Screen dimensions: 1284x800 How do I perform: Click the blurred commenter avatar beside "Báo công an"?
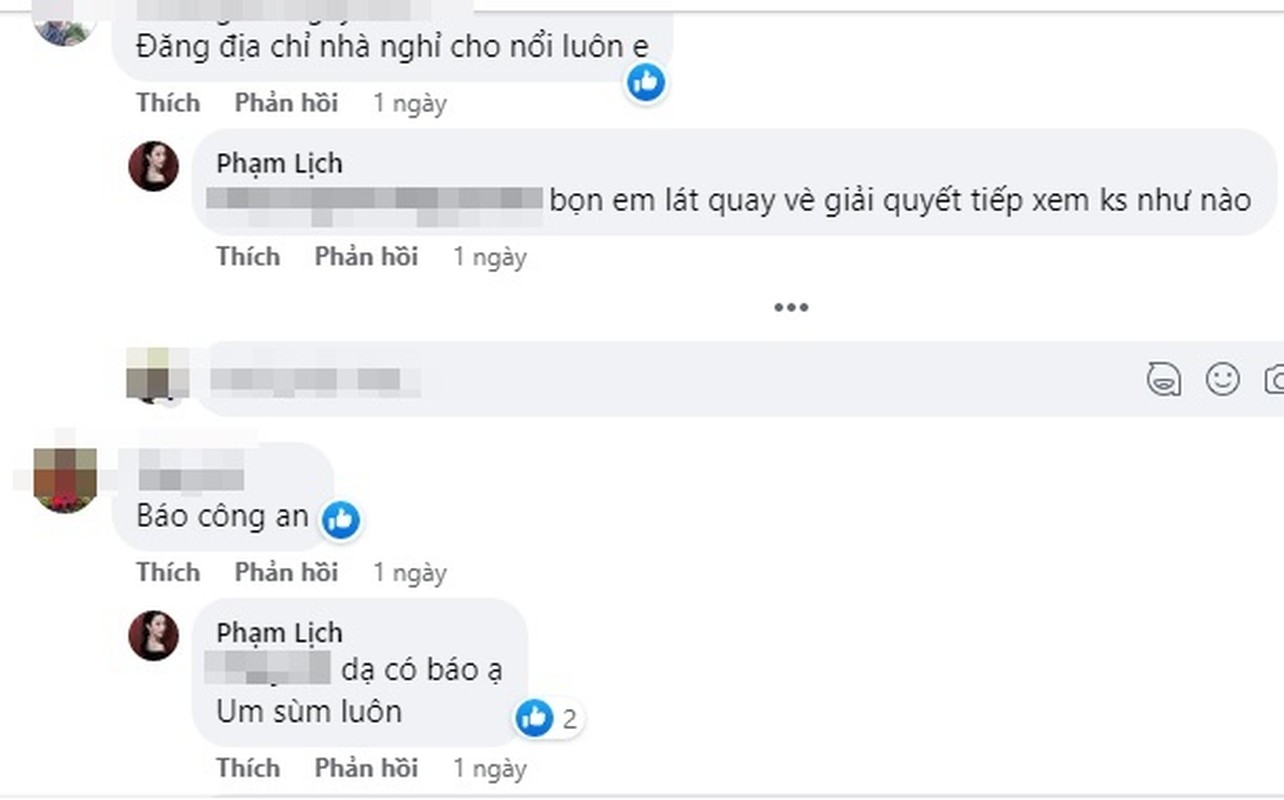click(65, 479)
